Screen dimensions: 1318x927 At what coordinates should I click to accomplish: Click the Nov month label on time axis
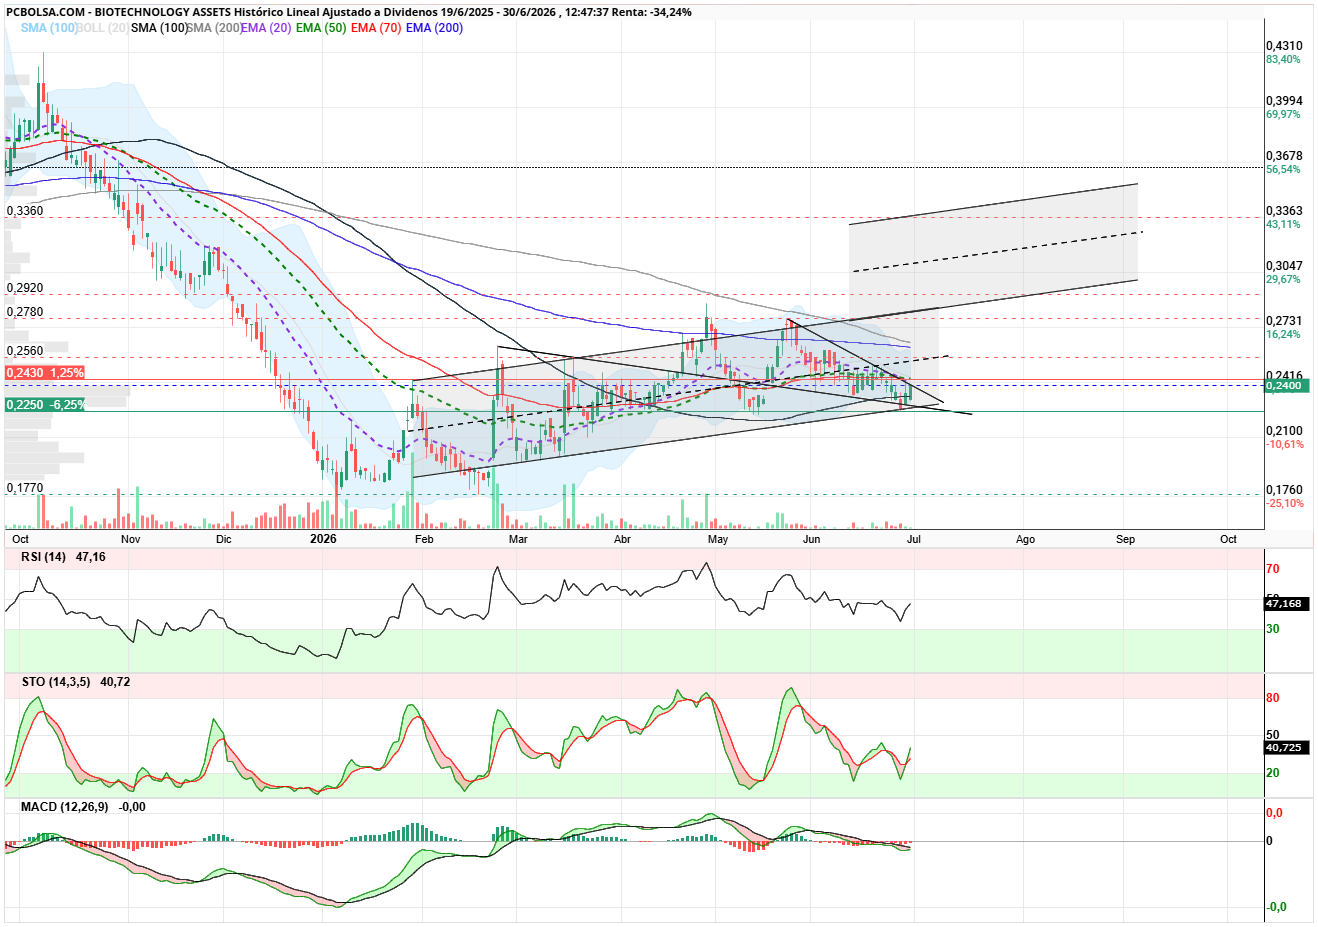pyautogui.click(x=131, y=539)
